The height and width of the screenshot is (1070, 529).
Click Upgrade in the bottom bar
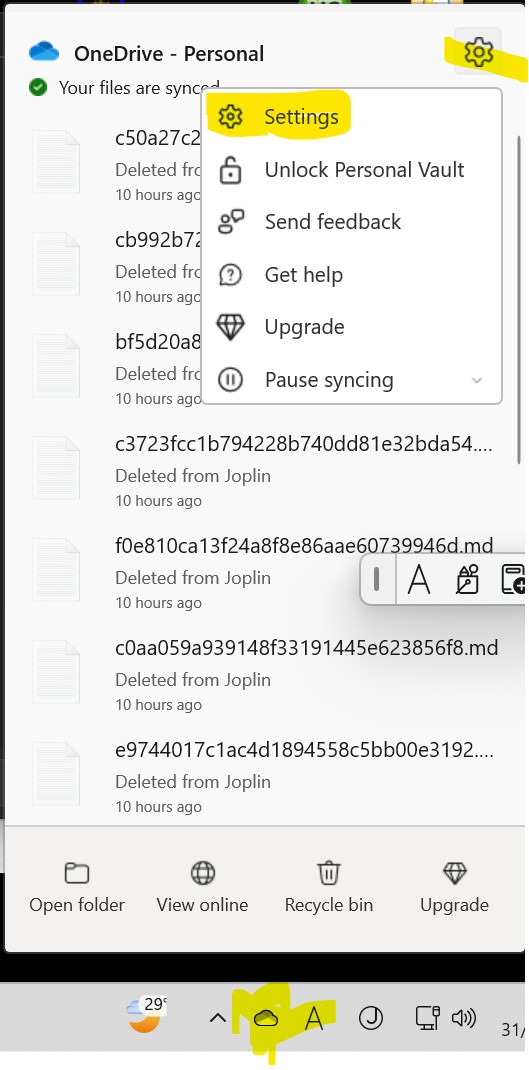[x=455, y=887]
